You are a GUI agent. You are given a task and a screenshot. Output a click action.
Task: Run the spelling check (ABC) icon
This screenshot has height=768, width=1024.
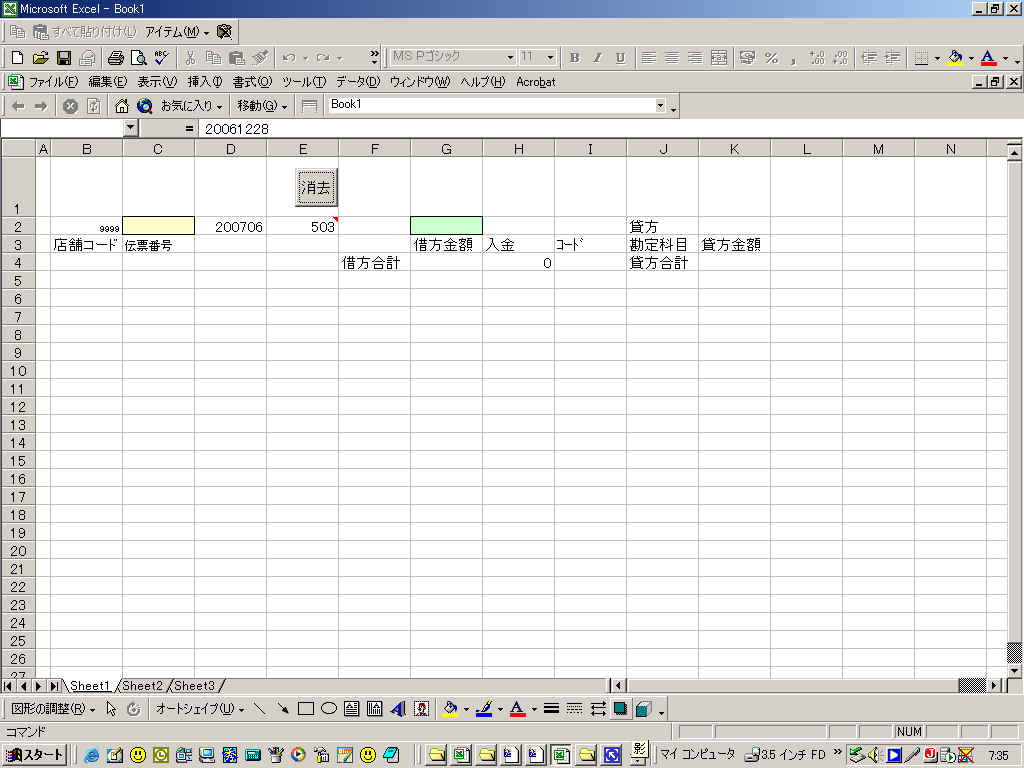coord(161,57)
